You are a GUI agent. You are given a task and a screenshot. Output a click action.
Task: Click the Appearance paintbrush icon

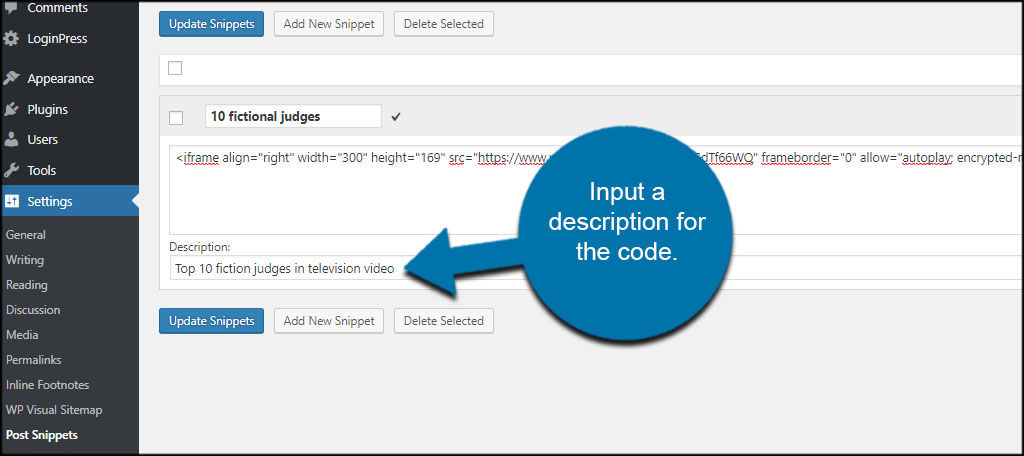click(11, 78)
